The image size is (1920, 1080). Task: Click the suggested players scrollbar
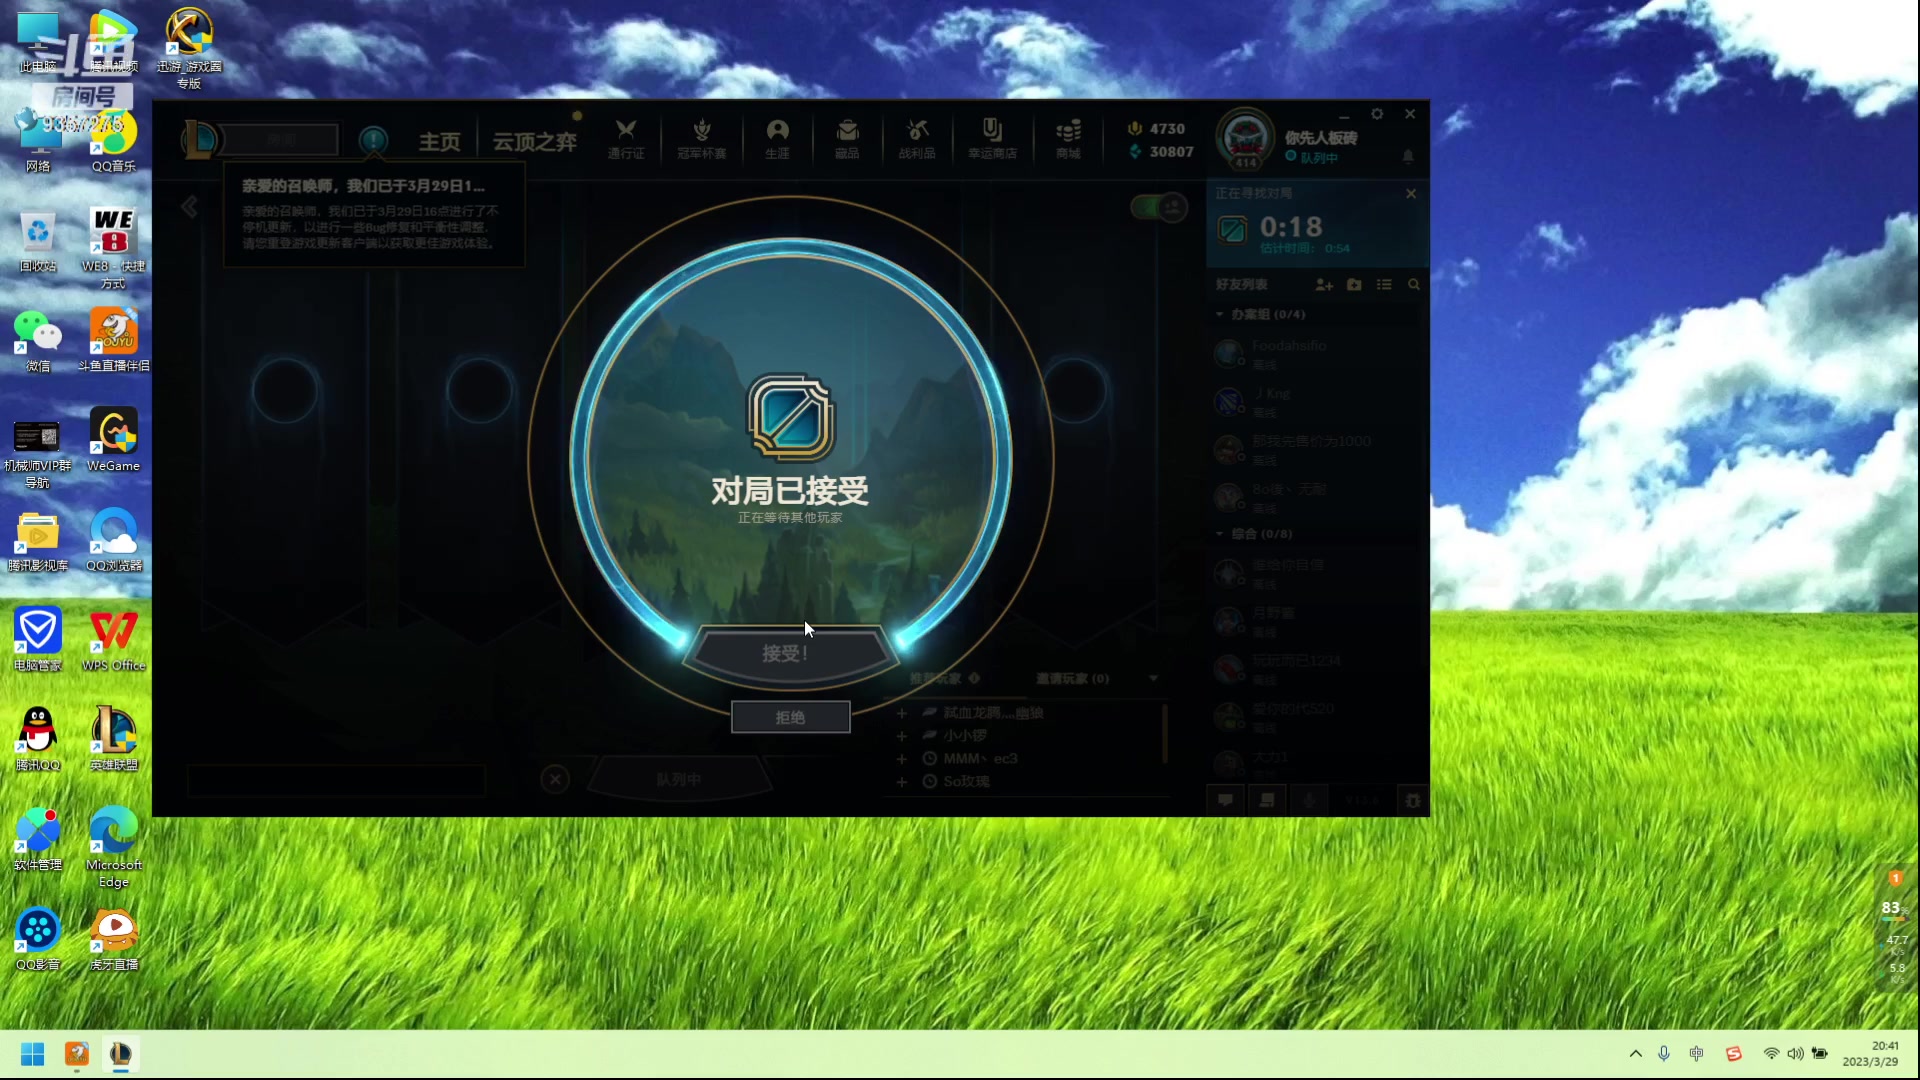tap(1164, 732)
